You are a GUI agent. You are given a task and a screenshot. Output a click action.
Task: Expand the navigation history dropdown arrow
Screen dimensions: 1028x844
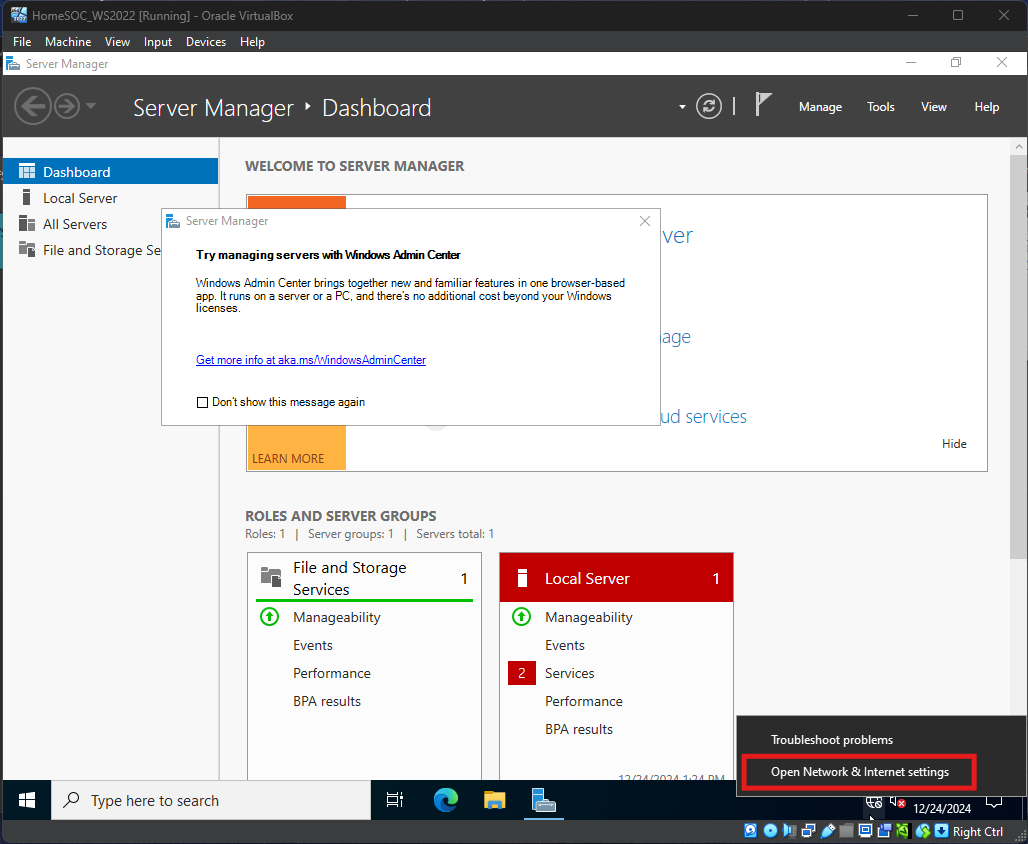click(x=91, y=106)
